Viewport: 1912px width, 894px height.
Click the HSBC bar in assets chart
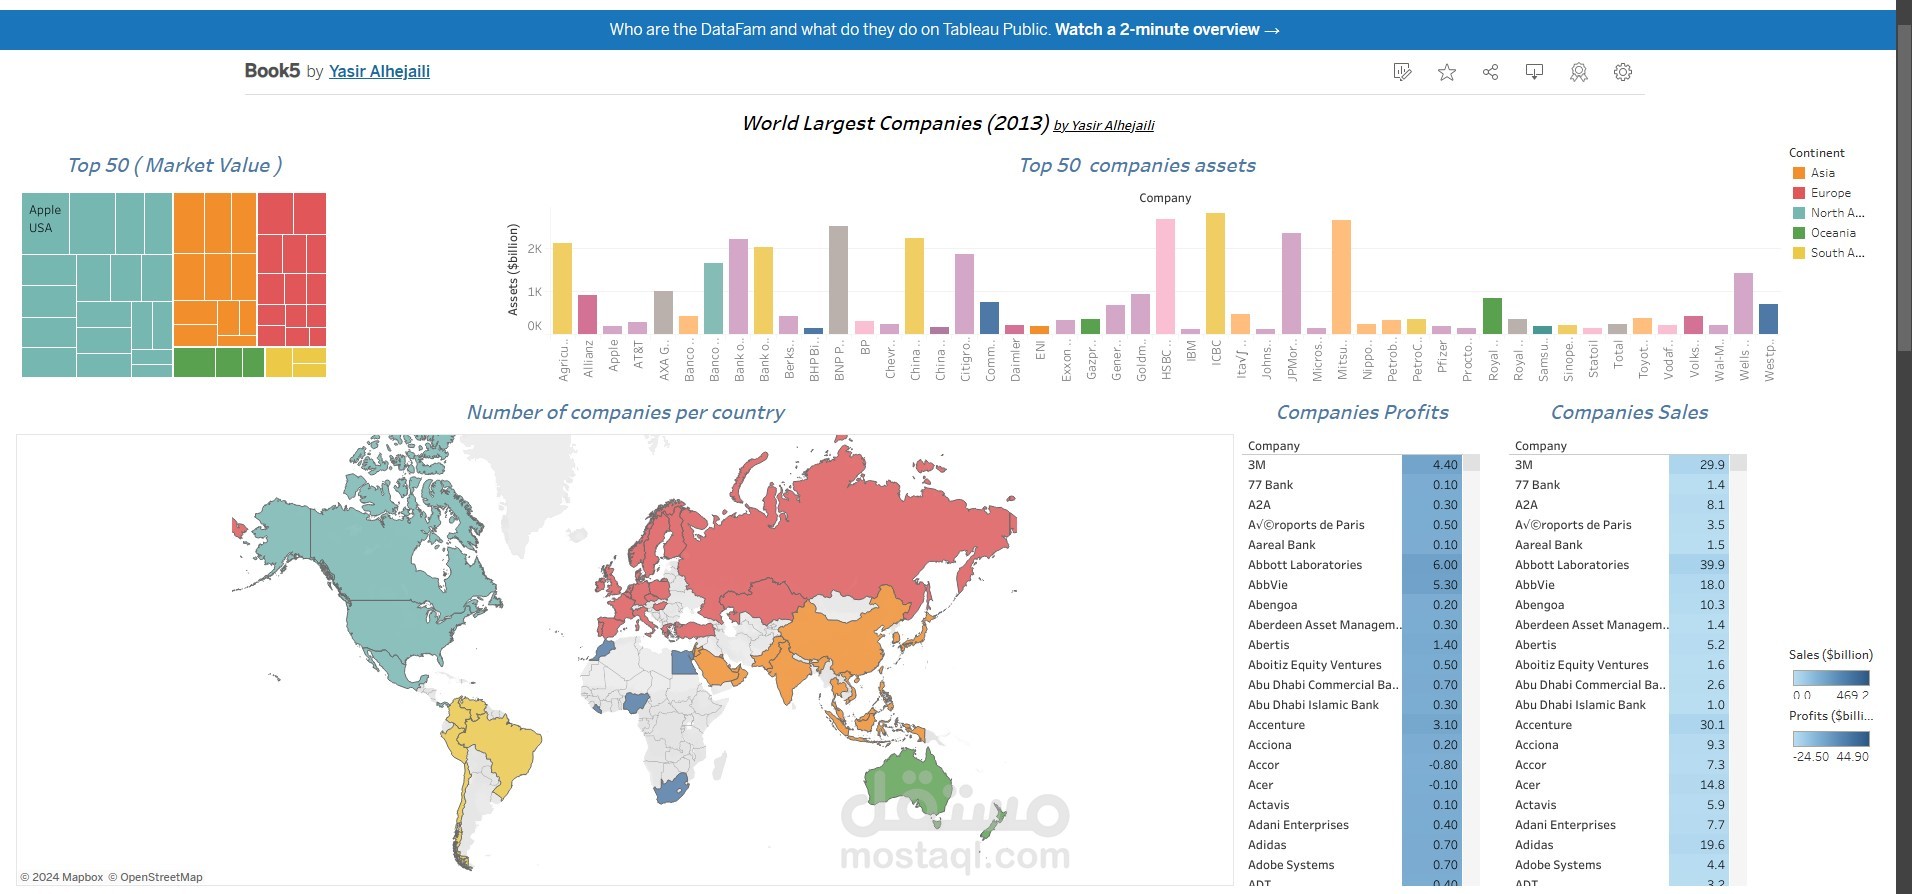[1165, 276]
